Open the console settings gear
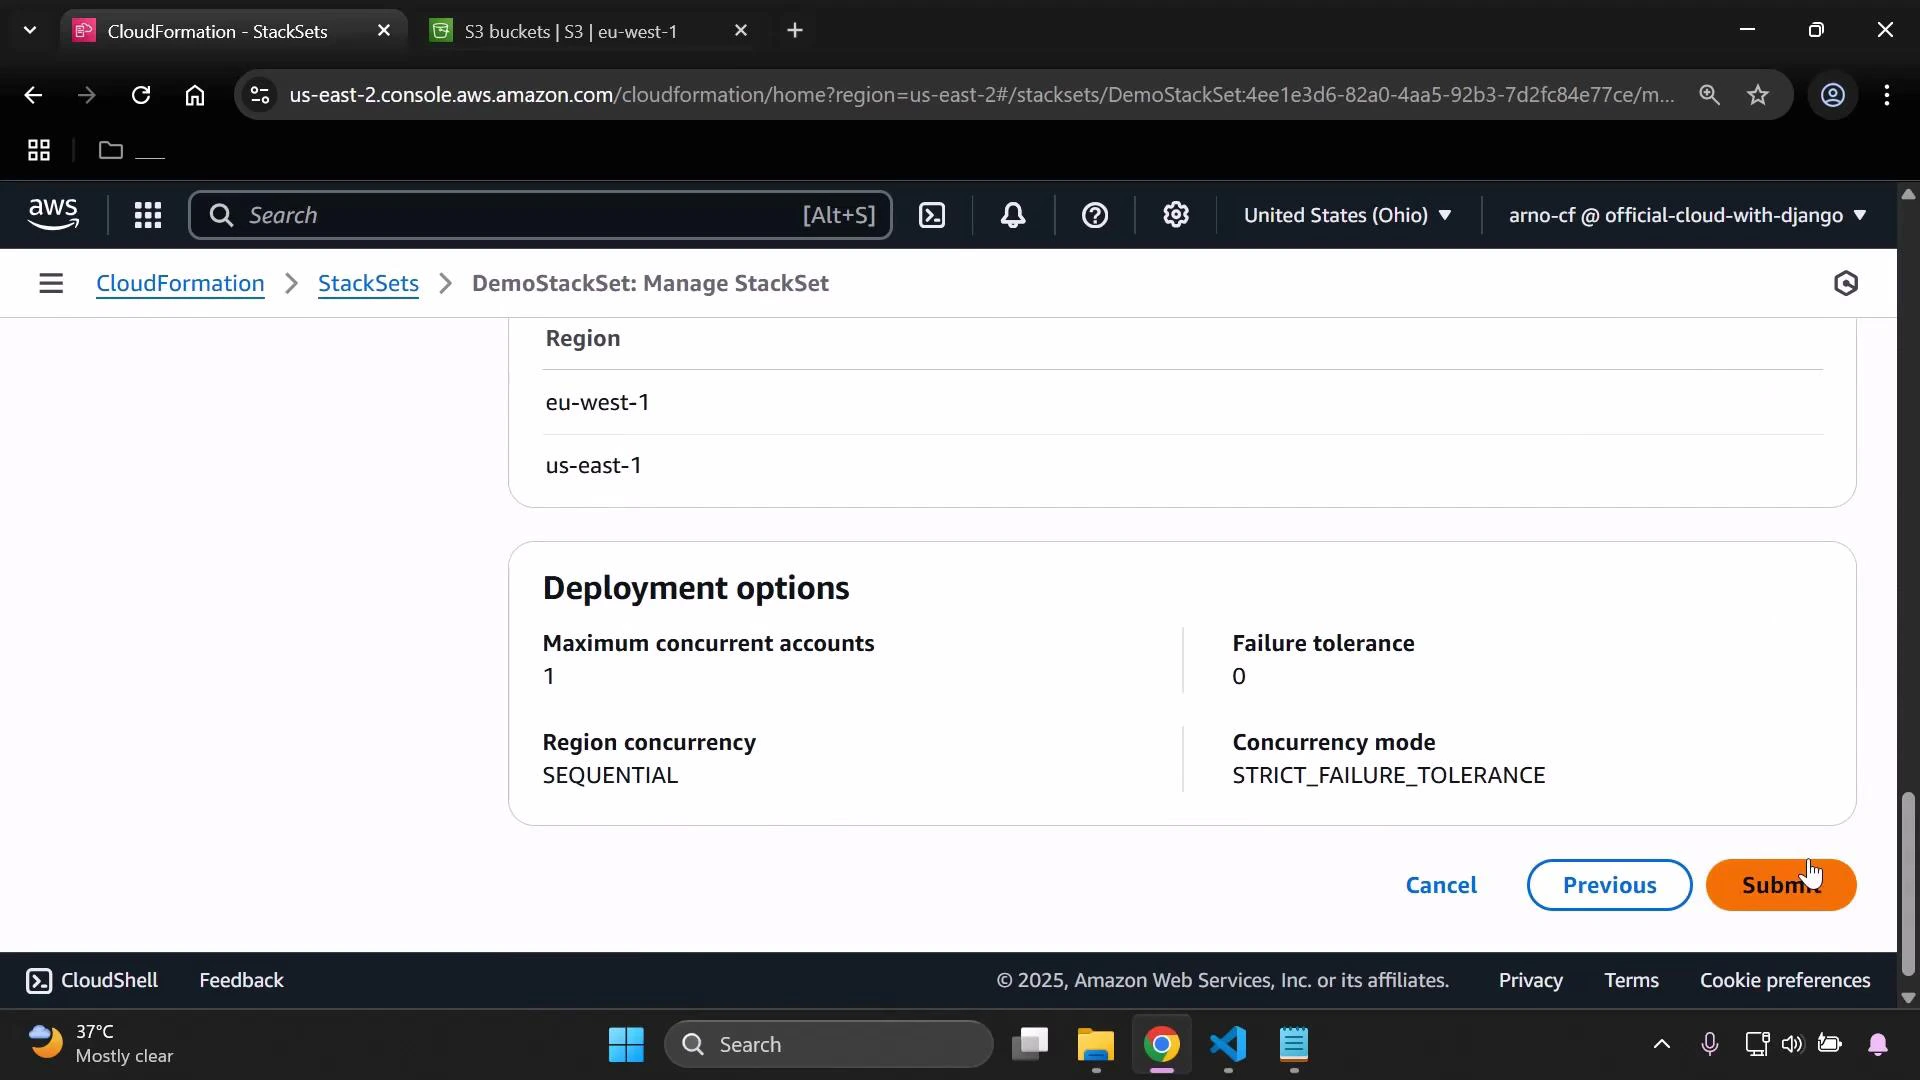This screenshot has height=1080, width=1920. [x=1176, y=214]
